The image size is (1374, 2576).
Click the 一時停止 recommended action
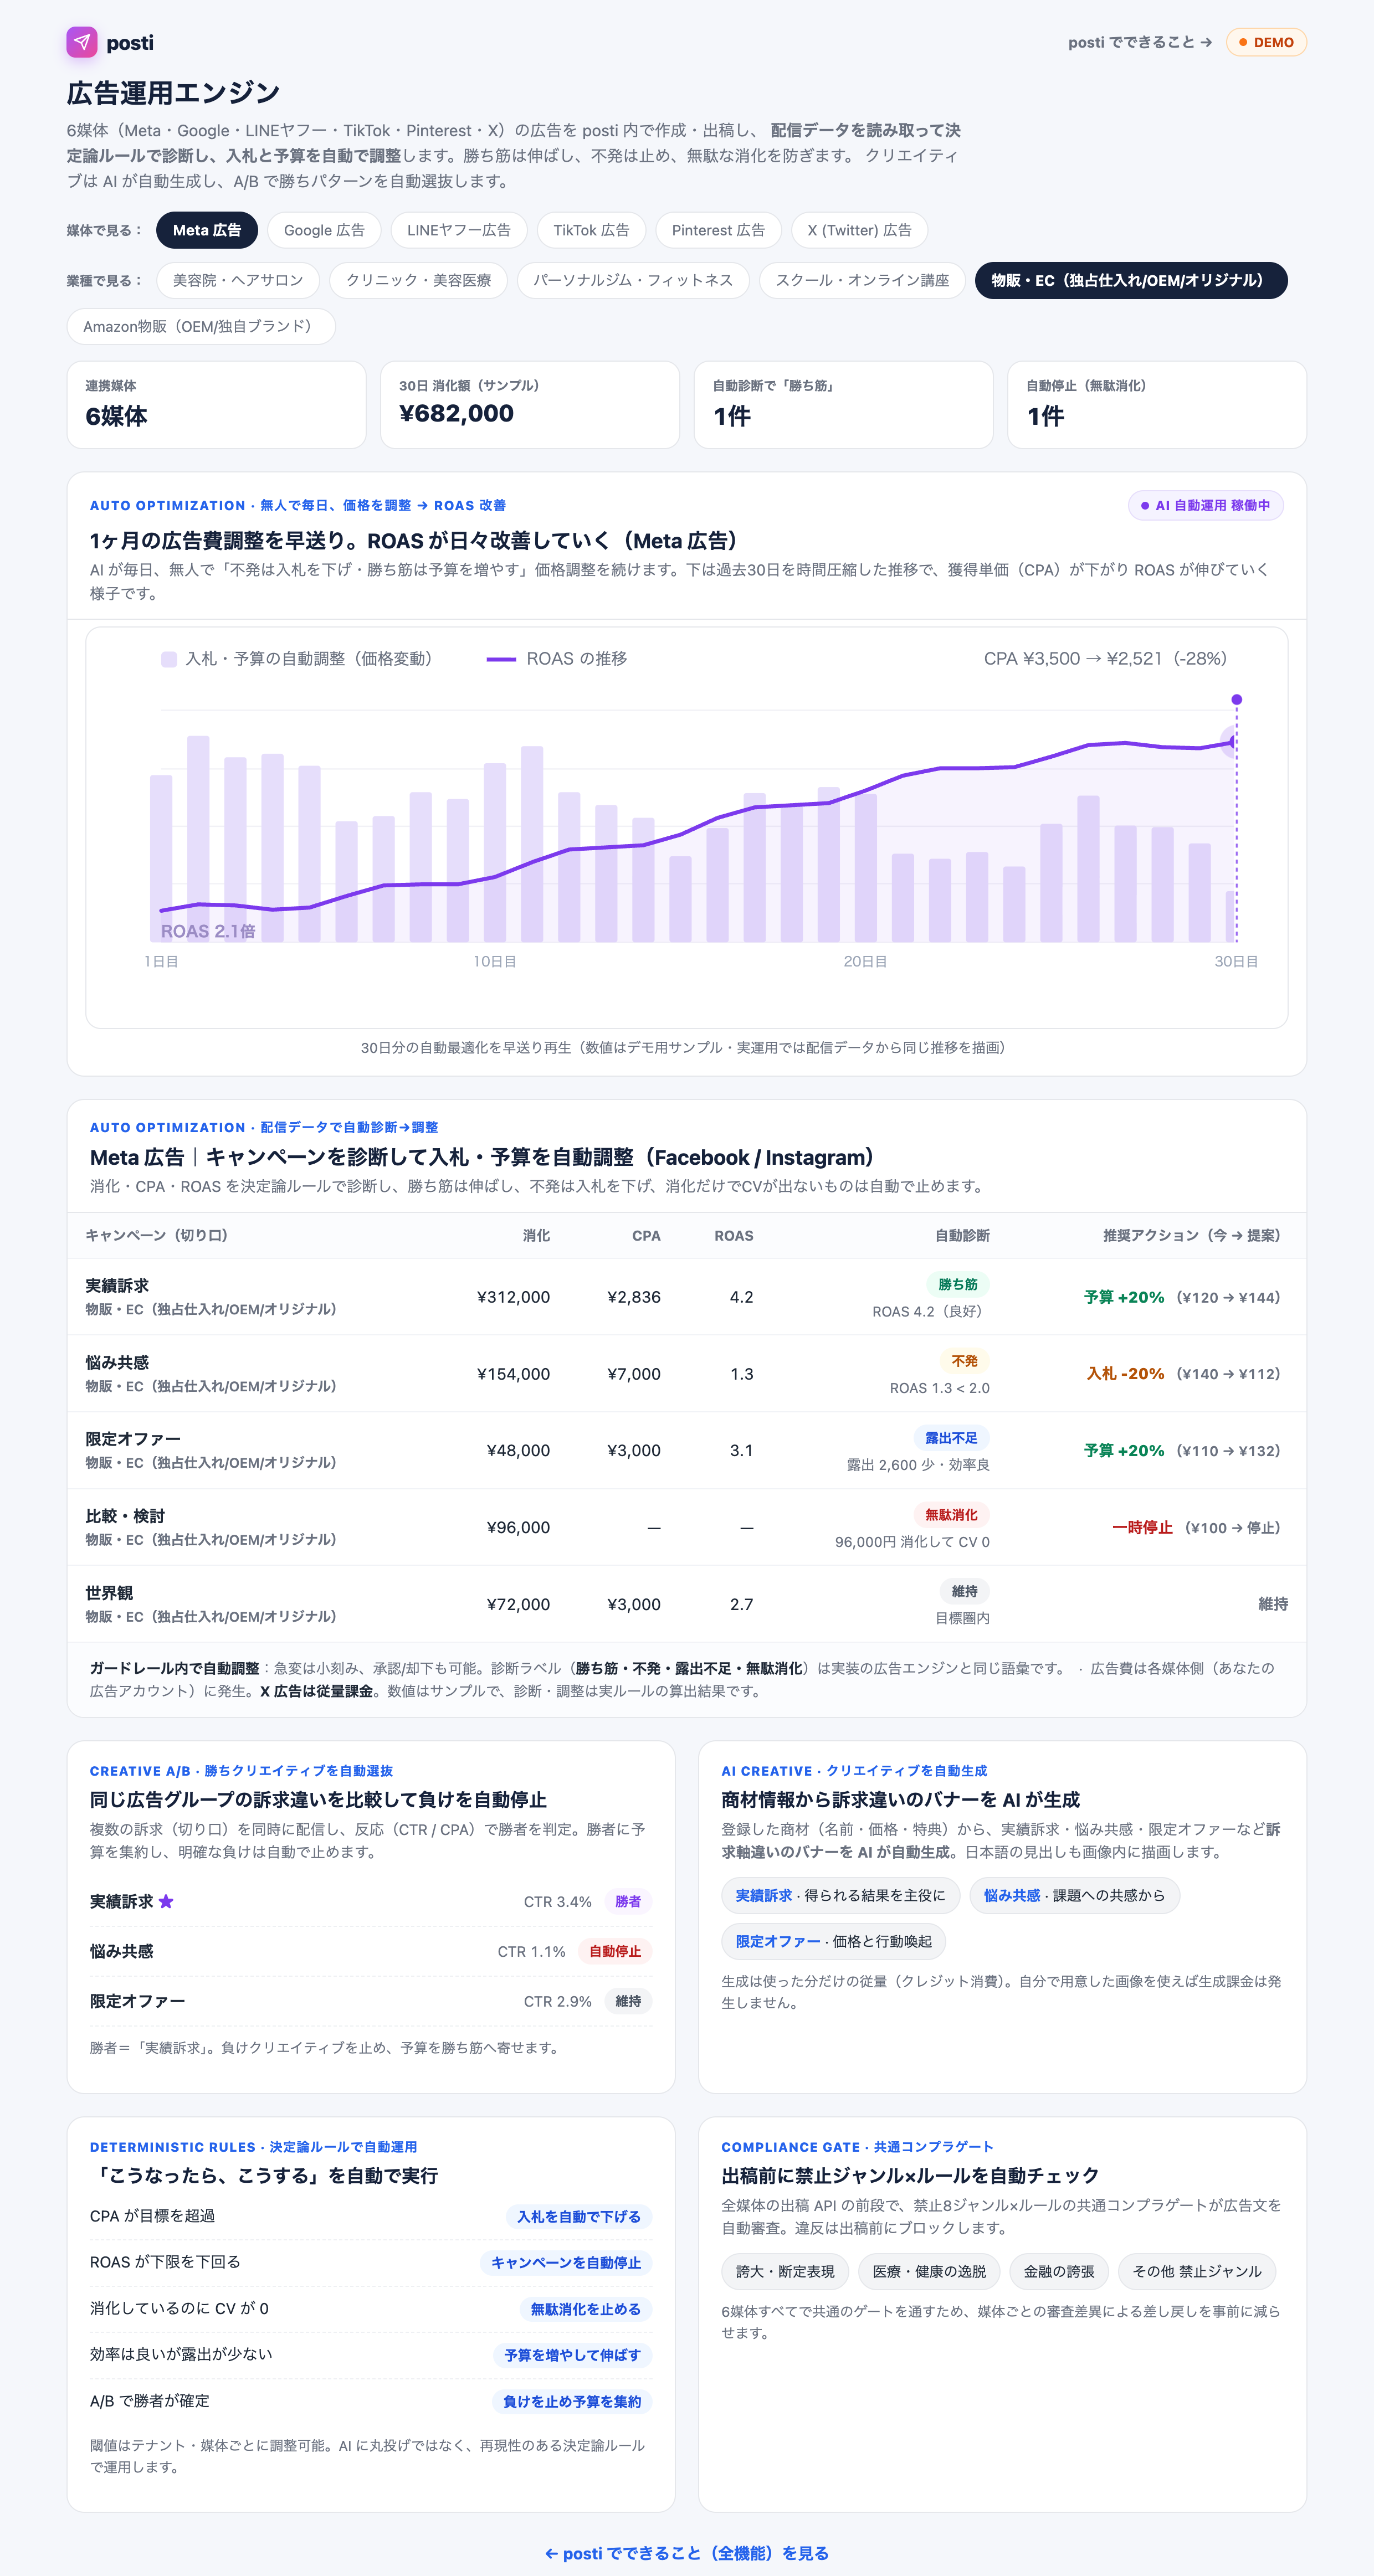click(1142, 1528)
